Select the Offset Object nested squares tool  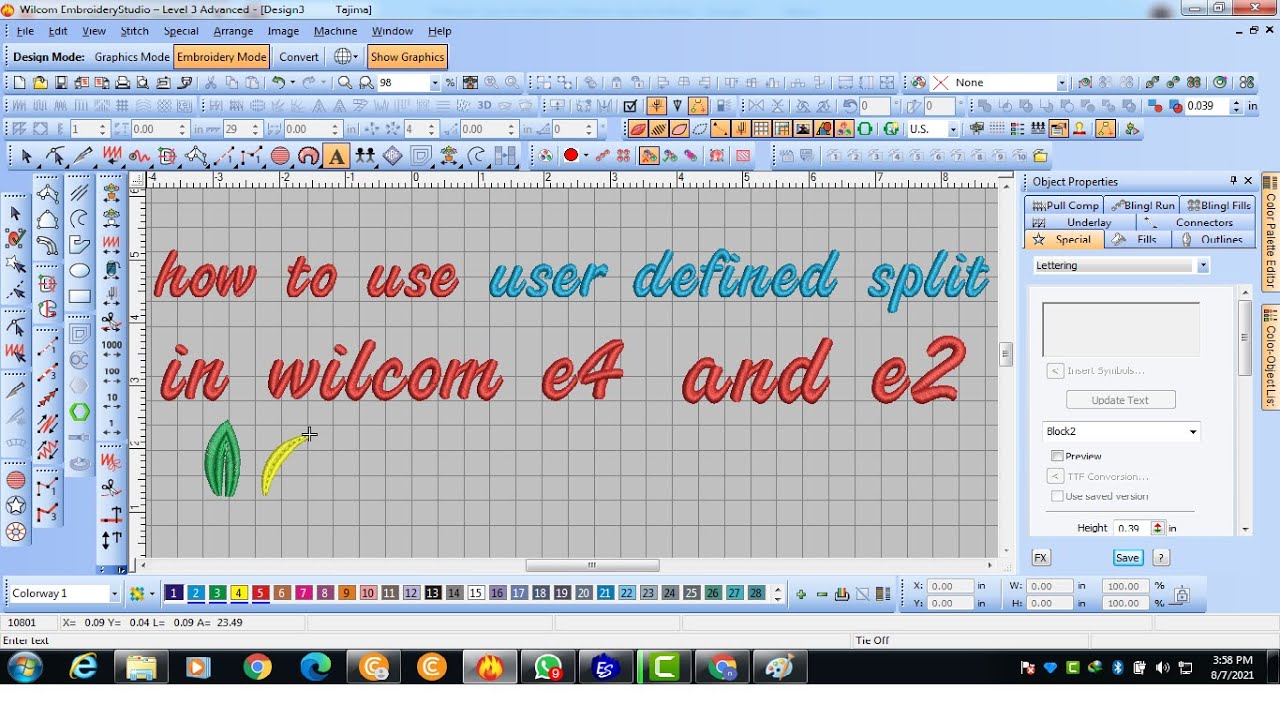click(421, 156)
